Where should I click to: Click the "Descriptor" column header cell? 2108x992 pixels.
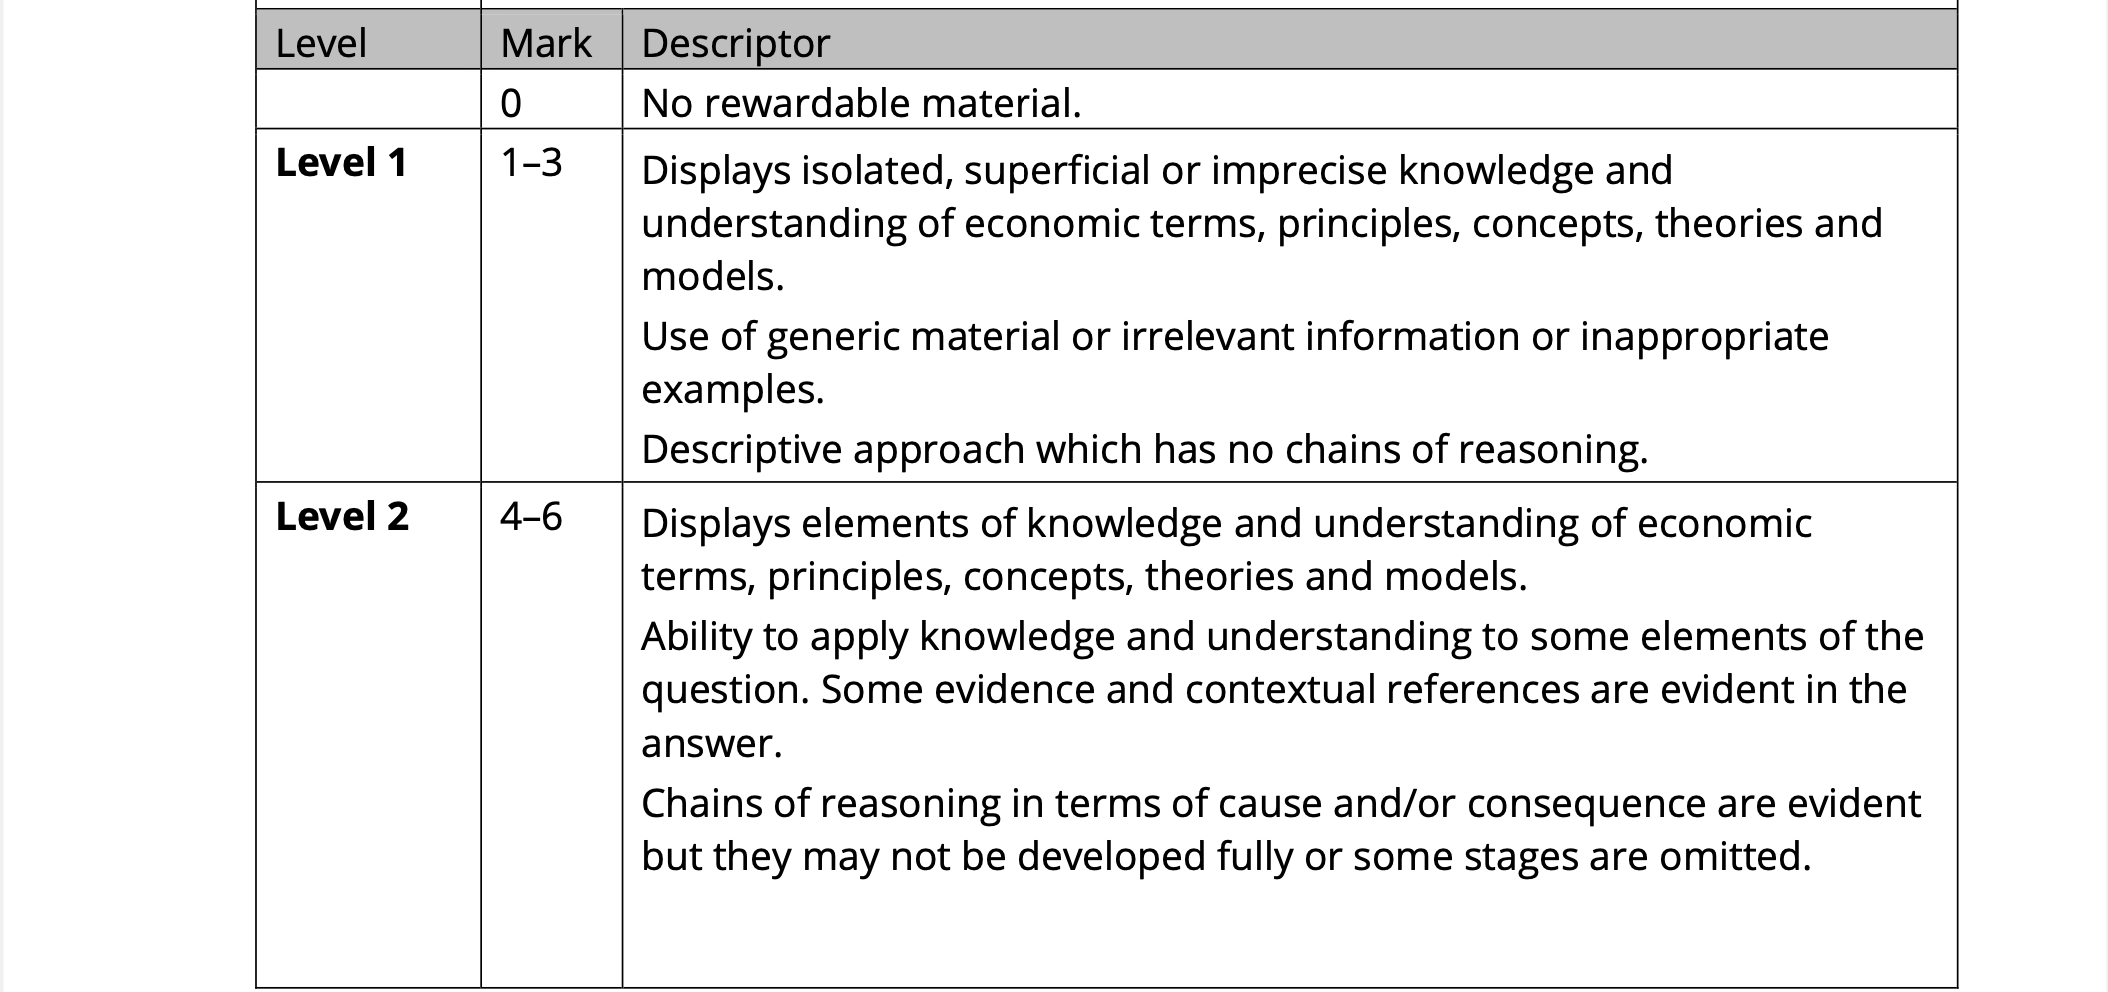tap(735, 43)
